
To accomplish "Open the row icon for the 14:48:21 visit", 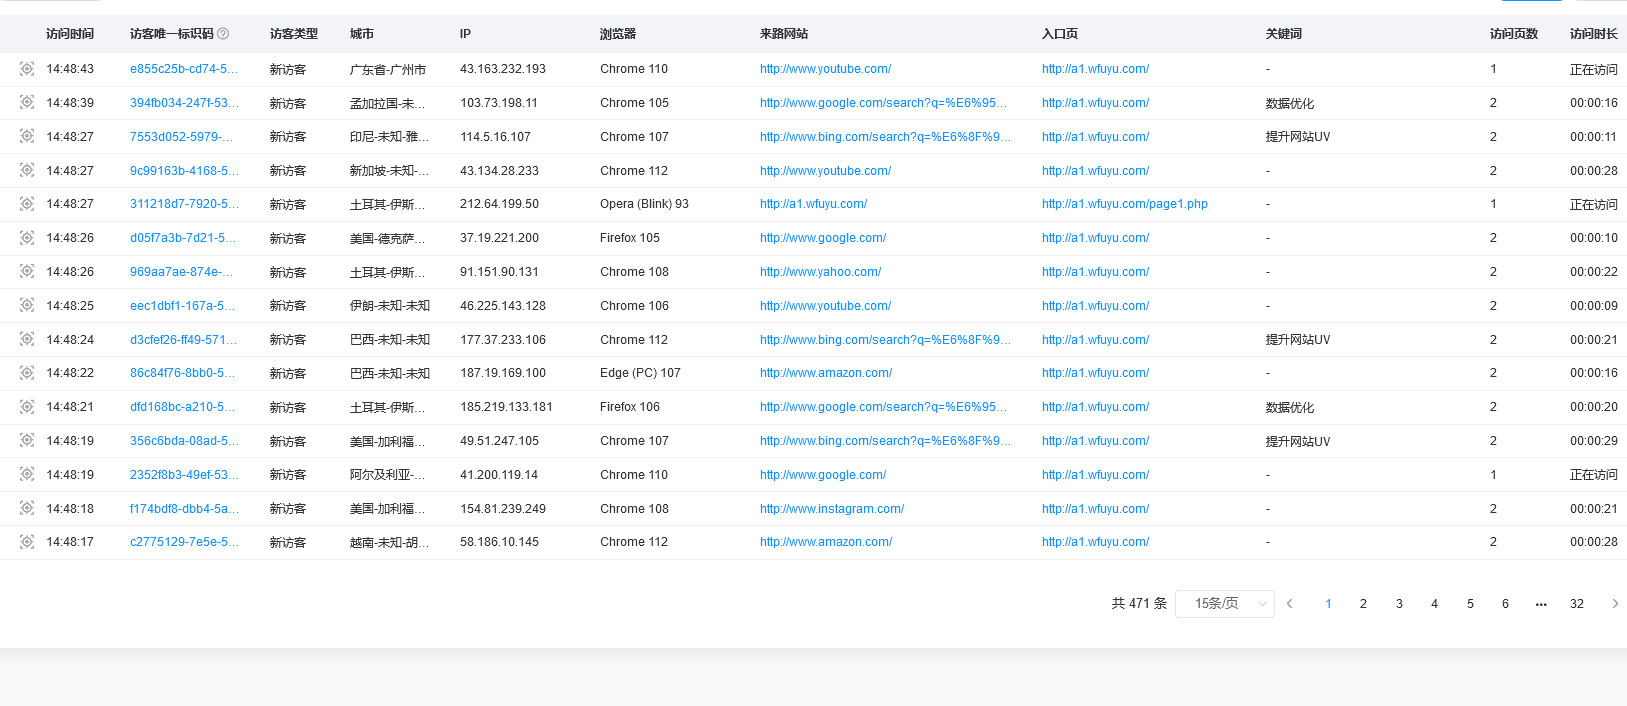I will pyautogui.click(x=27, y=407).
